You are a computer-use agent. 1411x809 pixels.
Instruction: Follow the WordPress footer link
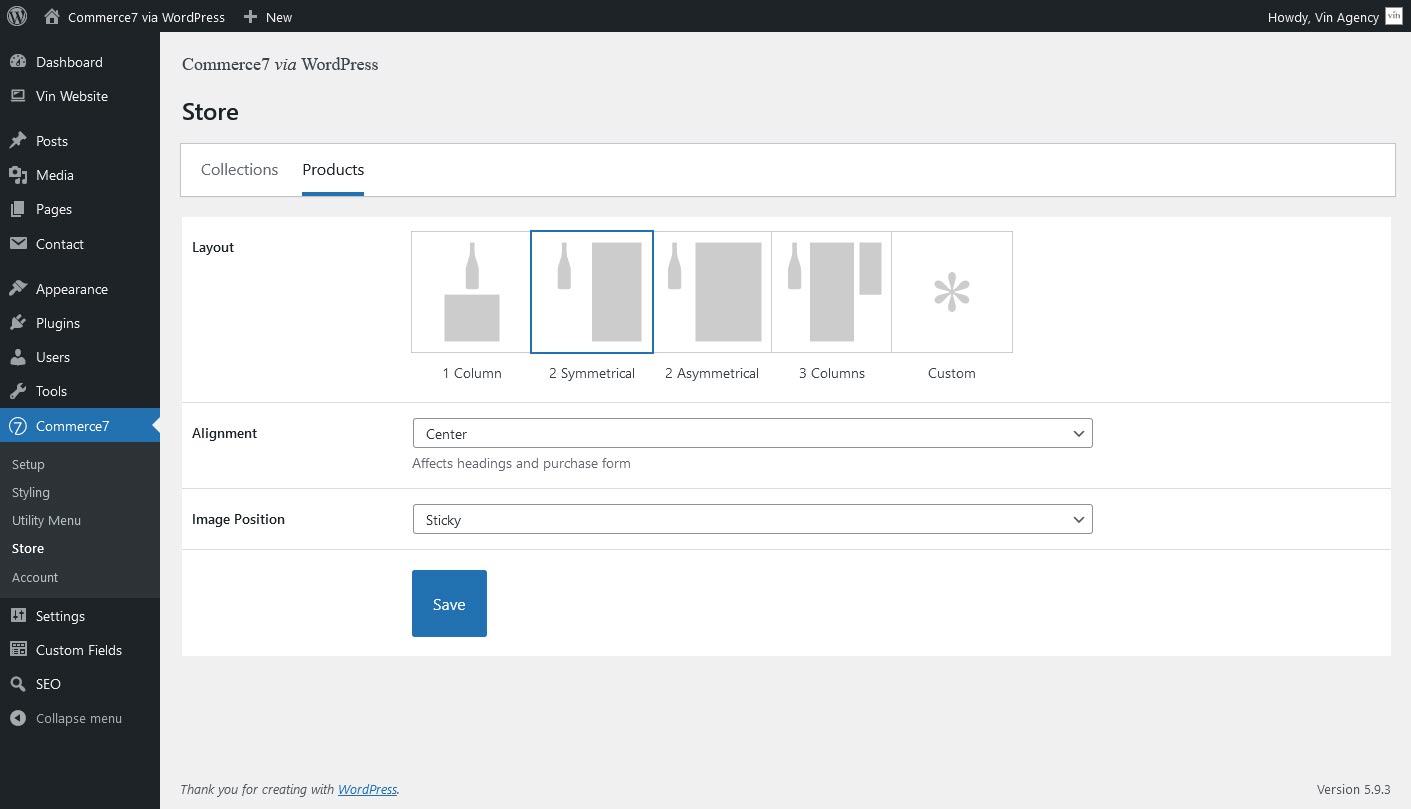click(367, 789)
